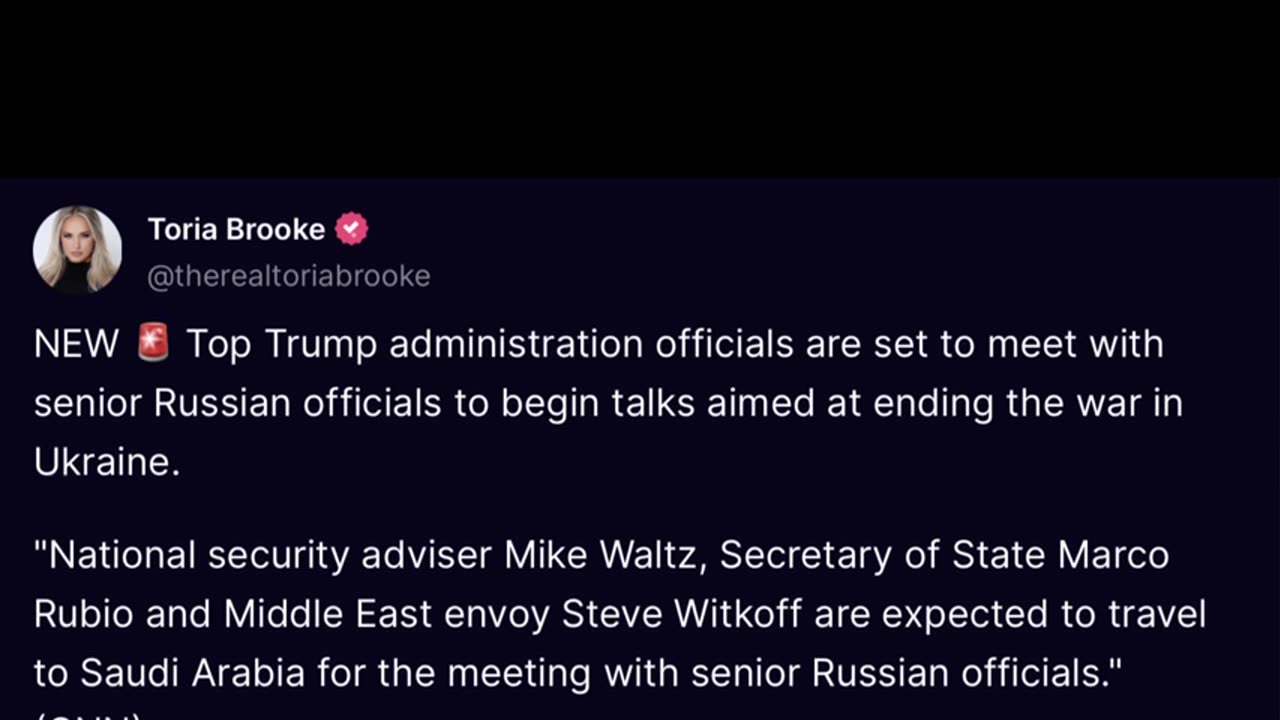Click the phrase Middle East envoy
The height and width of the screenshot is (720, 1280).
(387, 613)
